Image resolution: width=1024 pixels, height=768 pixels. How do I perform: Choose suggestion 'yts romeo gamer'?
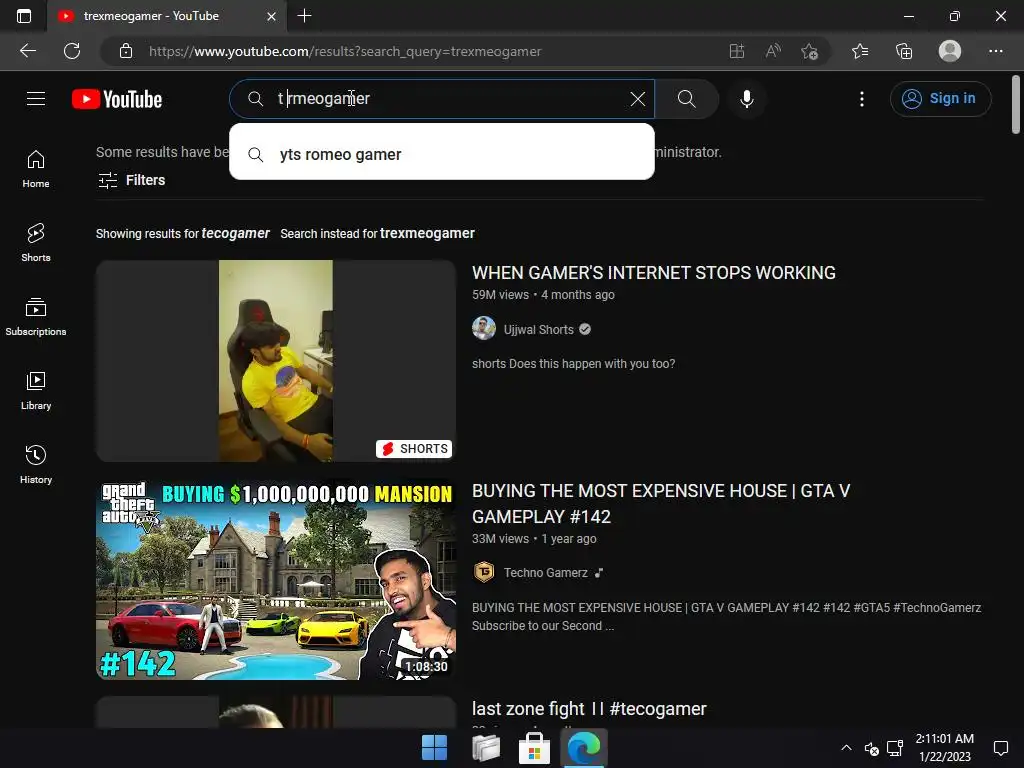[441, 155]
